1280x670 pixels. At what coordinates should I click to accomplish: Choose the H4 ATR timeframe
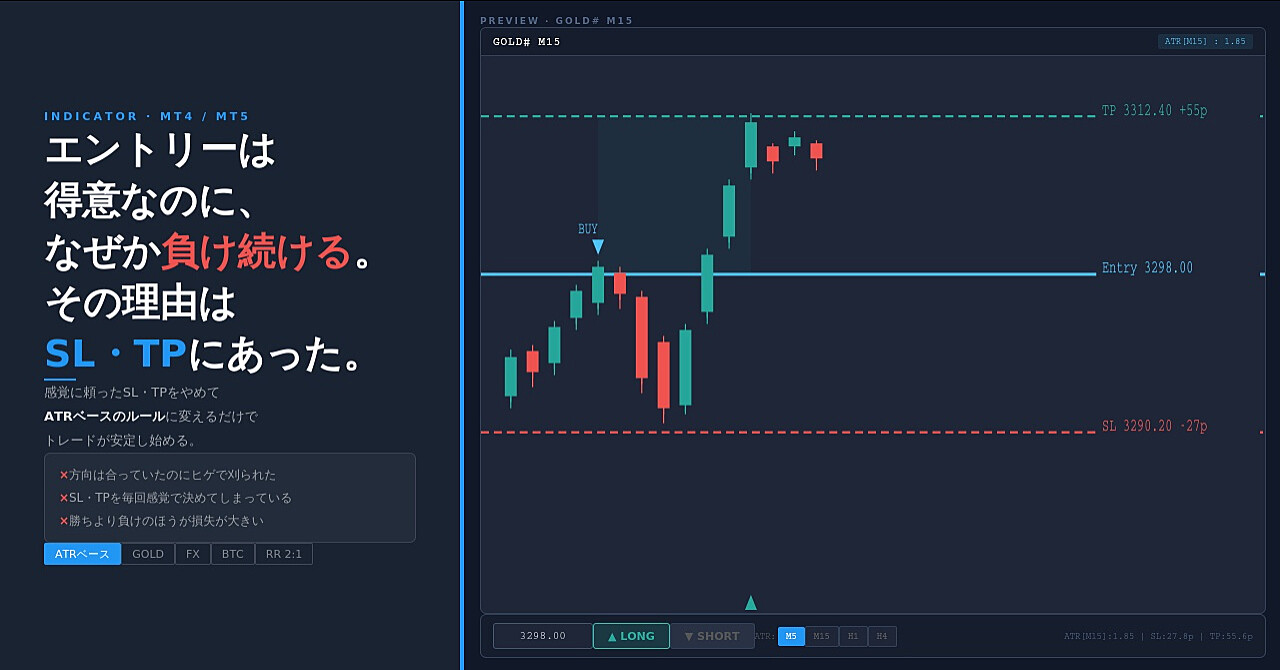point(882,636)
